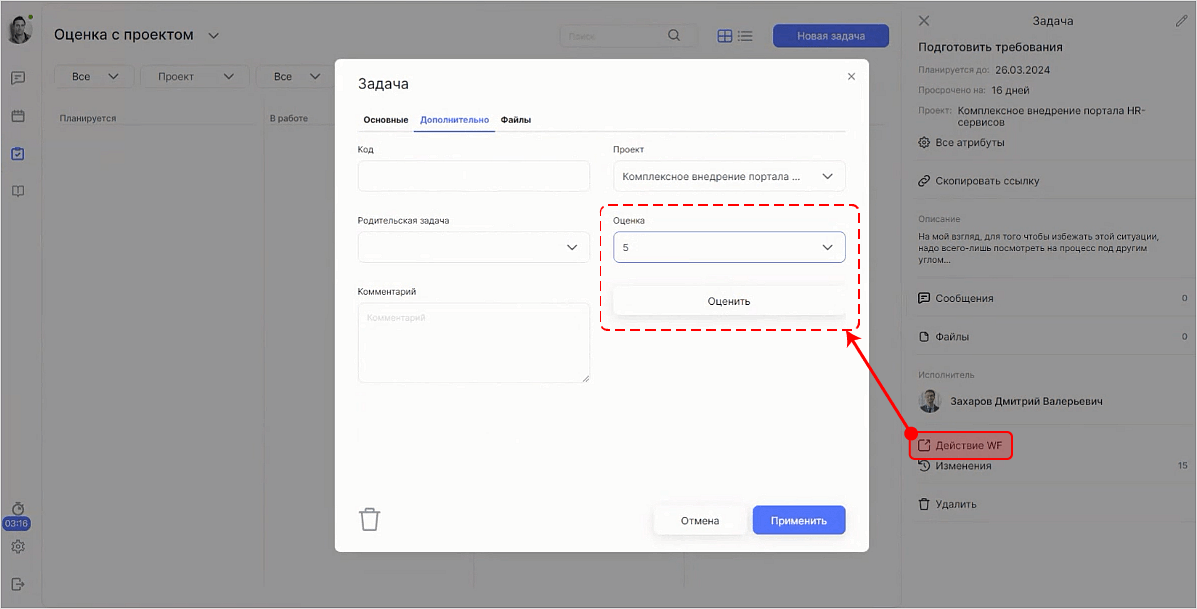1197x609 pixels.
Task: Delete the task using the trash icon
Action: click(x=369, y=518)
